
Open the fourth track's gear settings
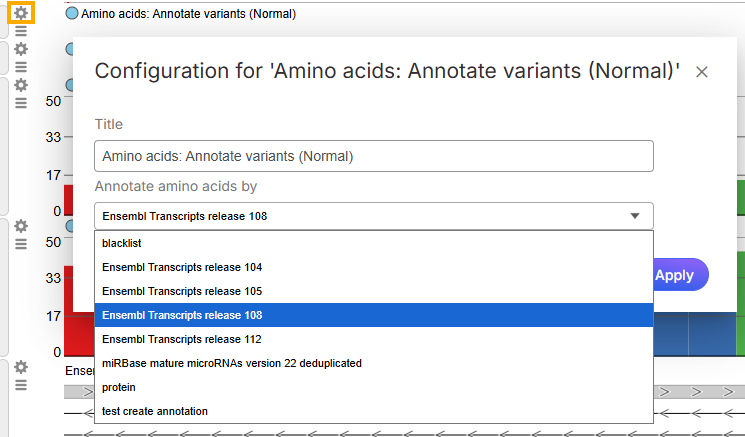pyautogui.click(x=20, y=226)
